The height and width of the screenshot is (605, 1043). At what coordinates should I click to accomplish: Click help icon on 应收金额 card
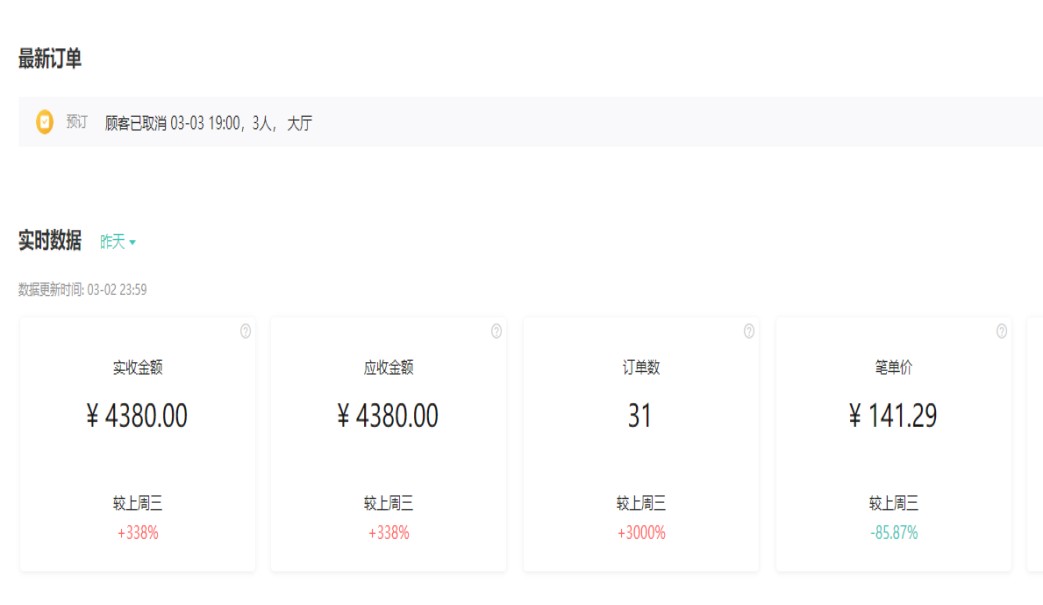point(496,332)
